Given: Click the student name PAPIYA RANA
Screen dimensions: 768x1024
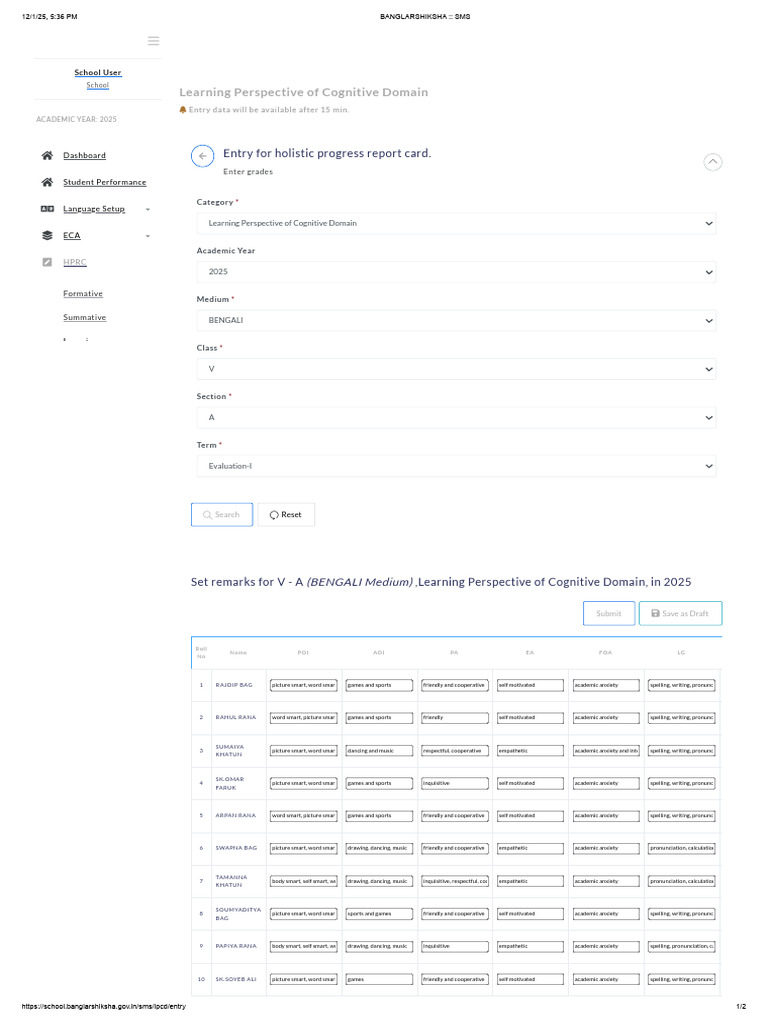Looking at the screenshot, I should coord(236,946).
